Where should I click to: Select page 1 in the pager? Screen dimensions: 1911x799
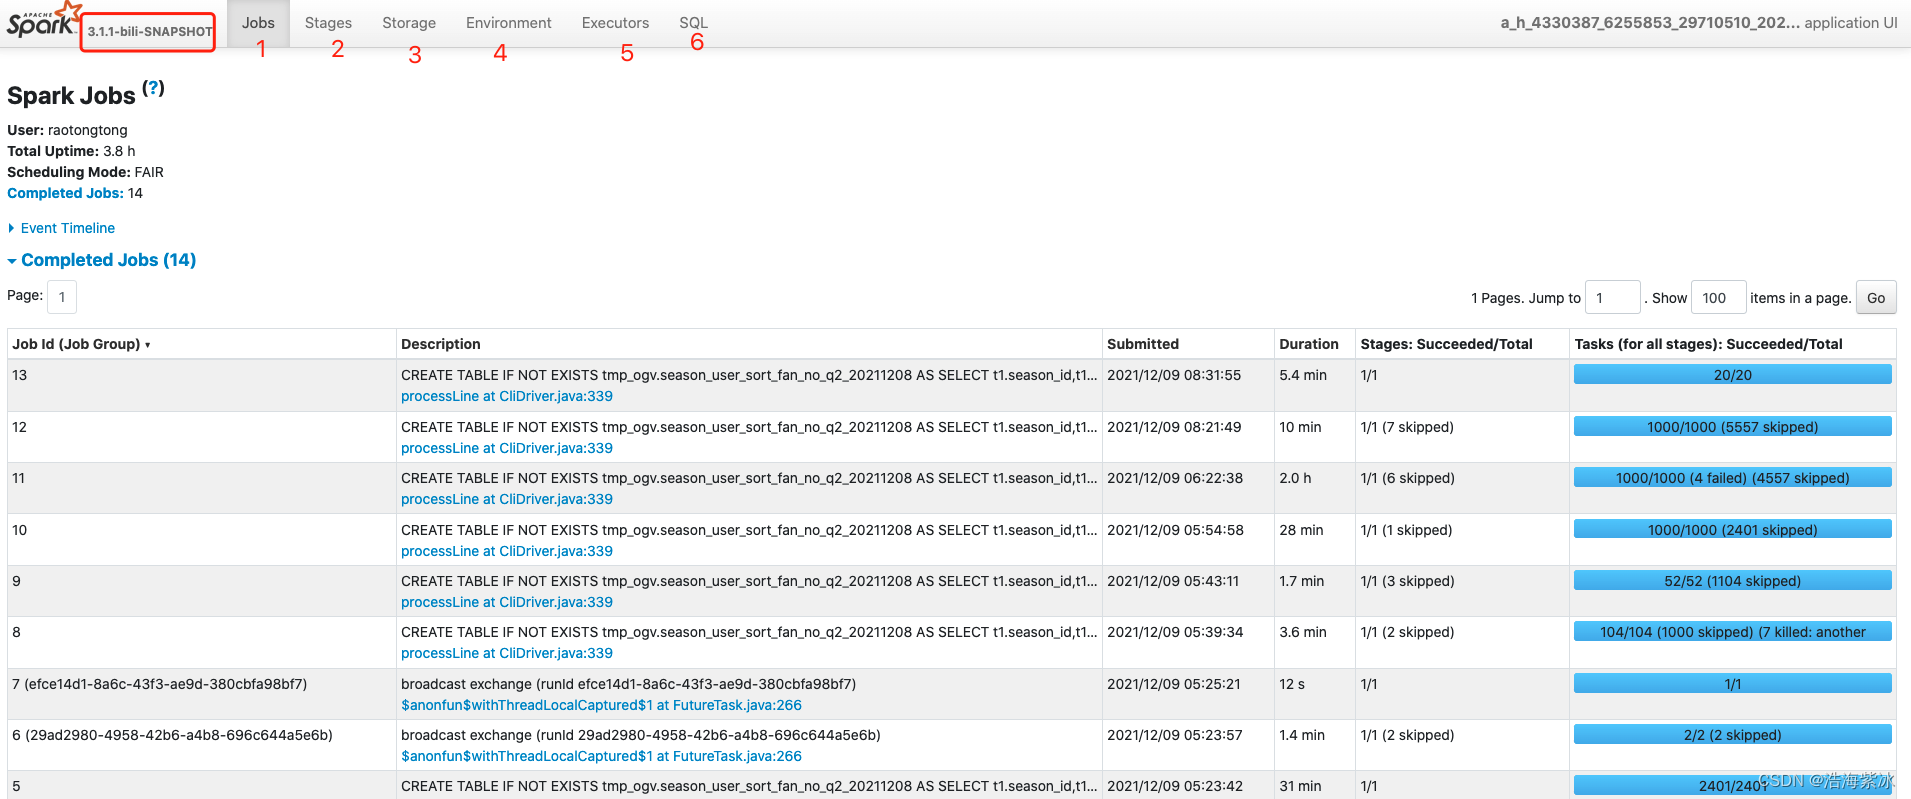[62, 297]
